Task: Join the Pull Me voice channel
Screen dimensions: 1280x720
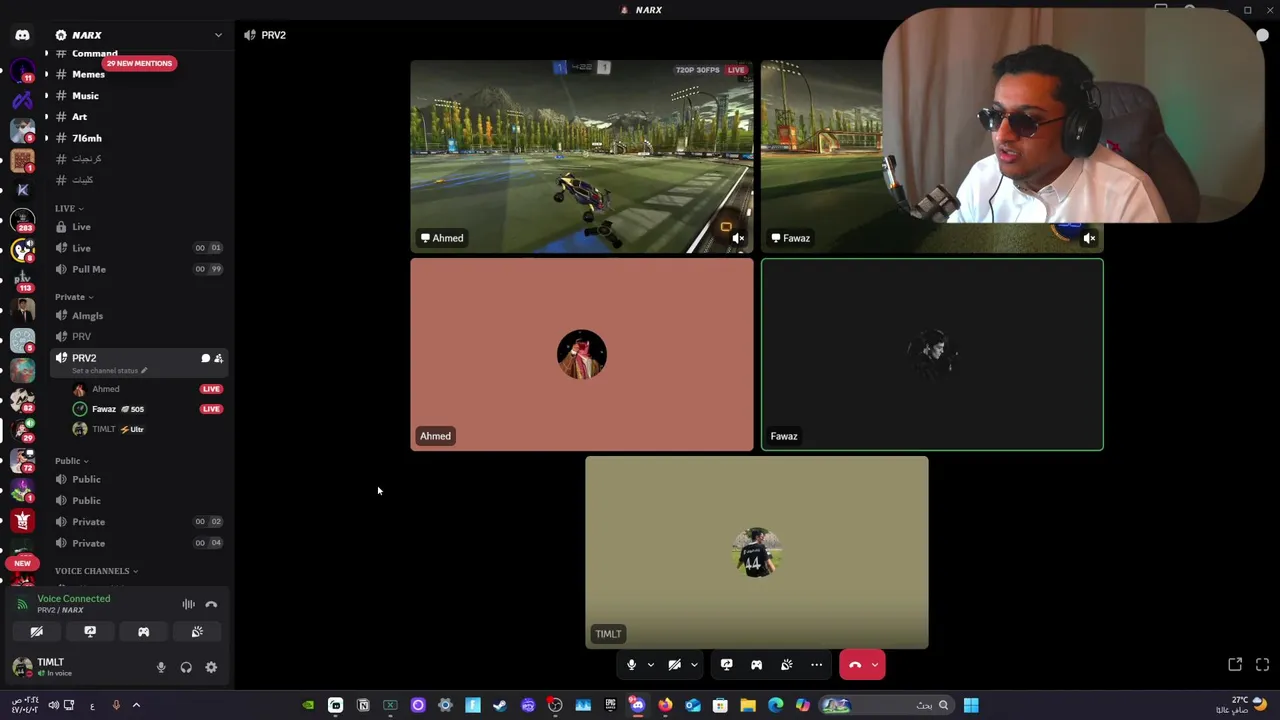Action: pos(138,269)
